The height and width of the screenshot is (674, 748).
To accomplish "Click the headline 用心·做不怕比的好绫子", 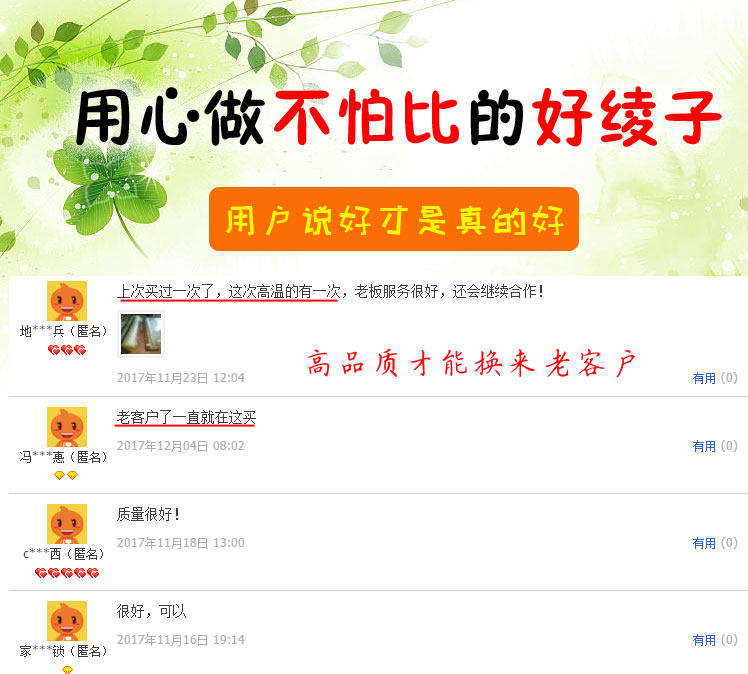I will (x=398, y=117).
